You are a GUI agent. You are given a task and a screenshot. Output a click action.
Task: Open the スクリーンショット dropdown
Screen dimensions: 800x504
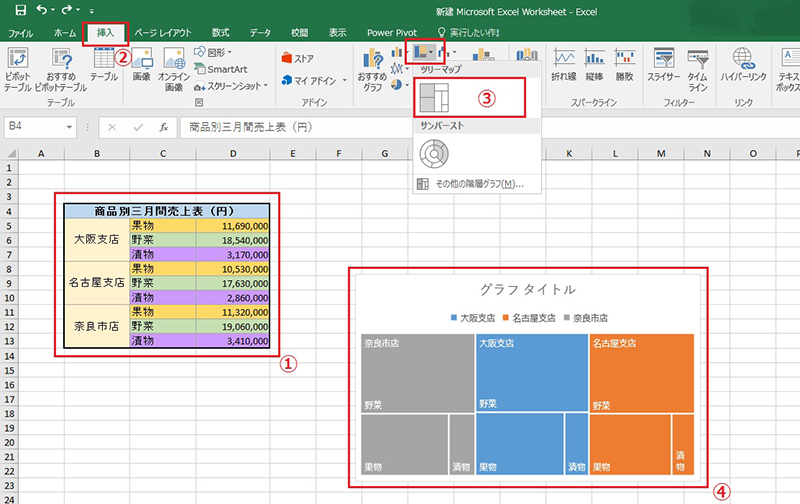point(231,87)
